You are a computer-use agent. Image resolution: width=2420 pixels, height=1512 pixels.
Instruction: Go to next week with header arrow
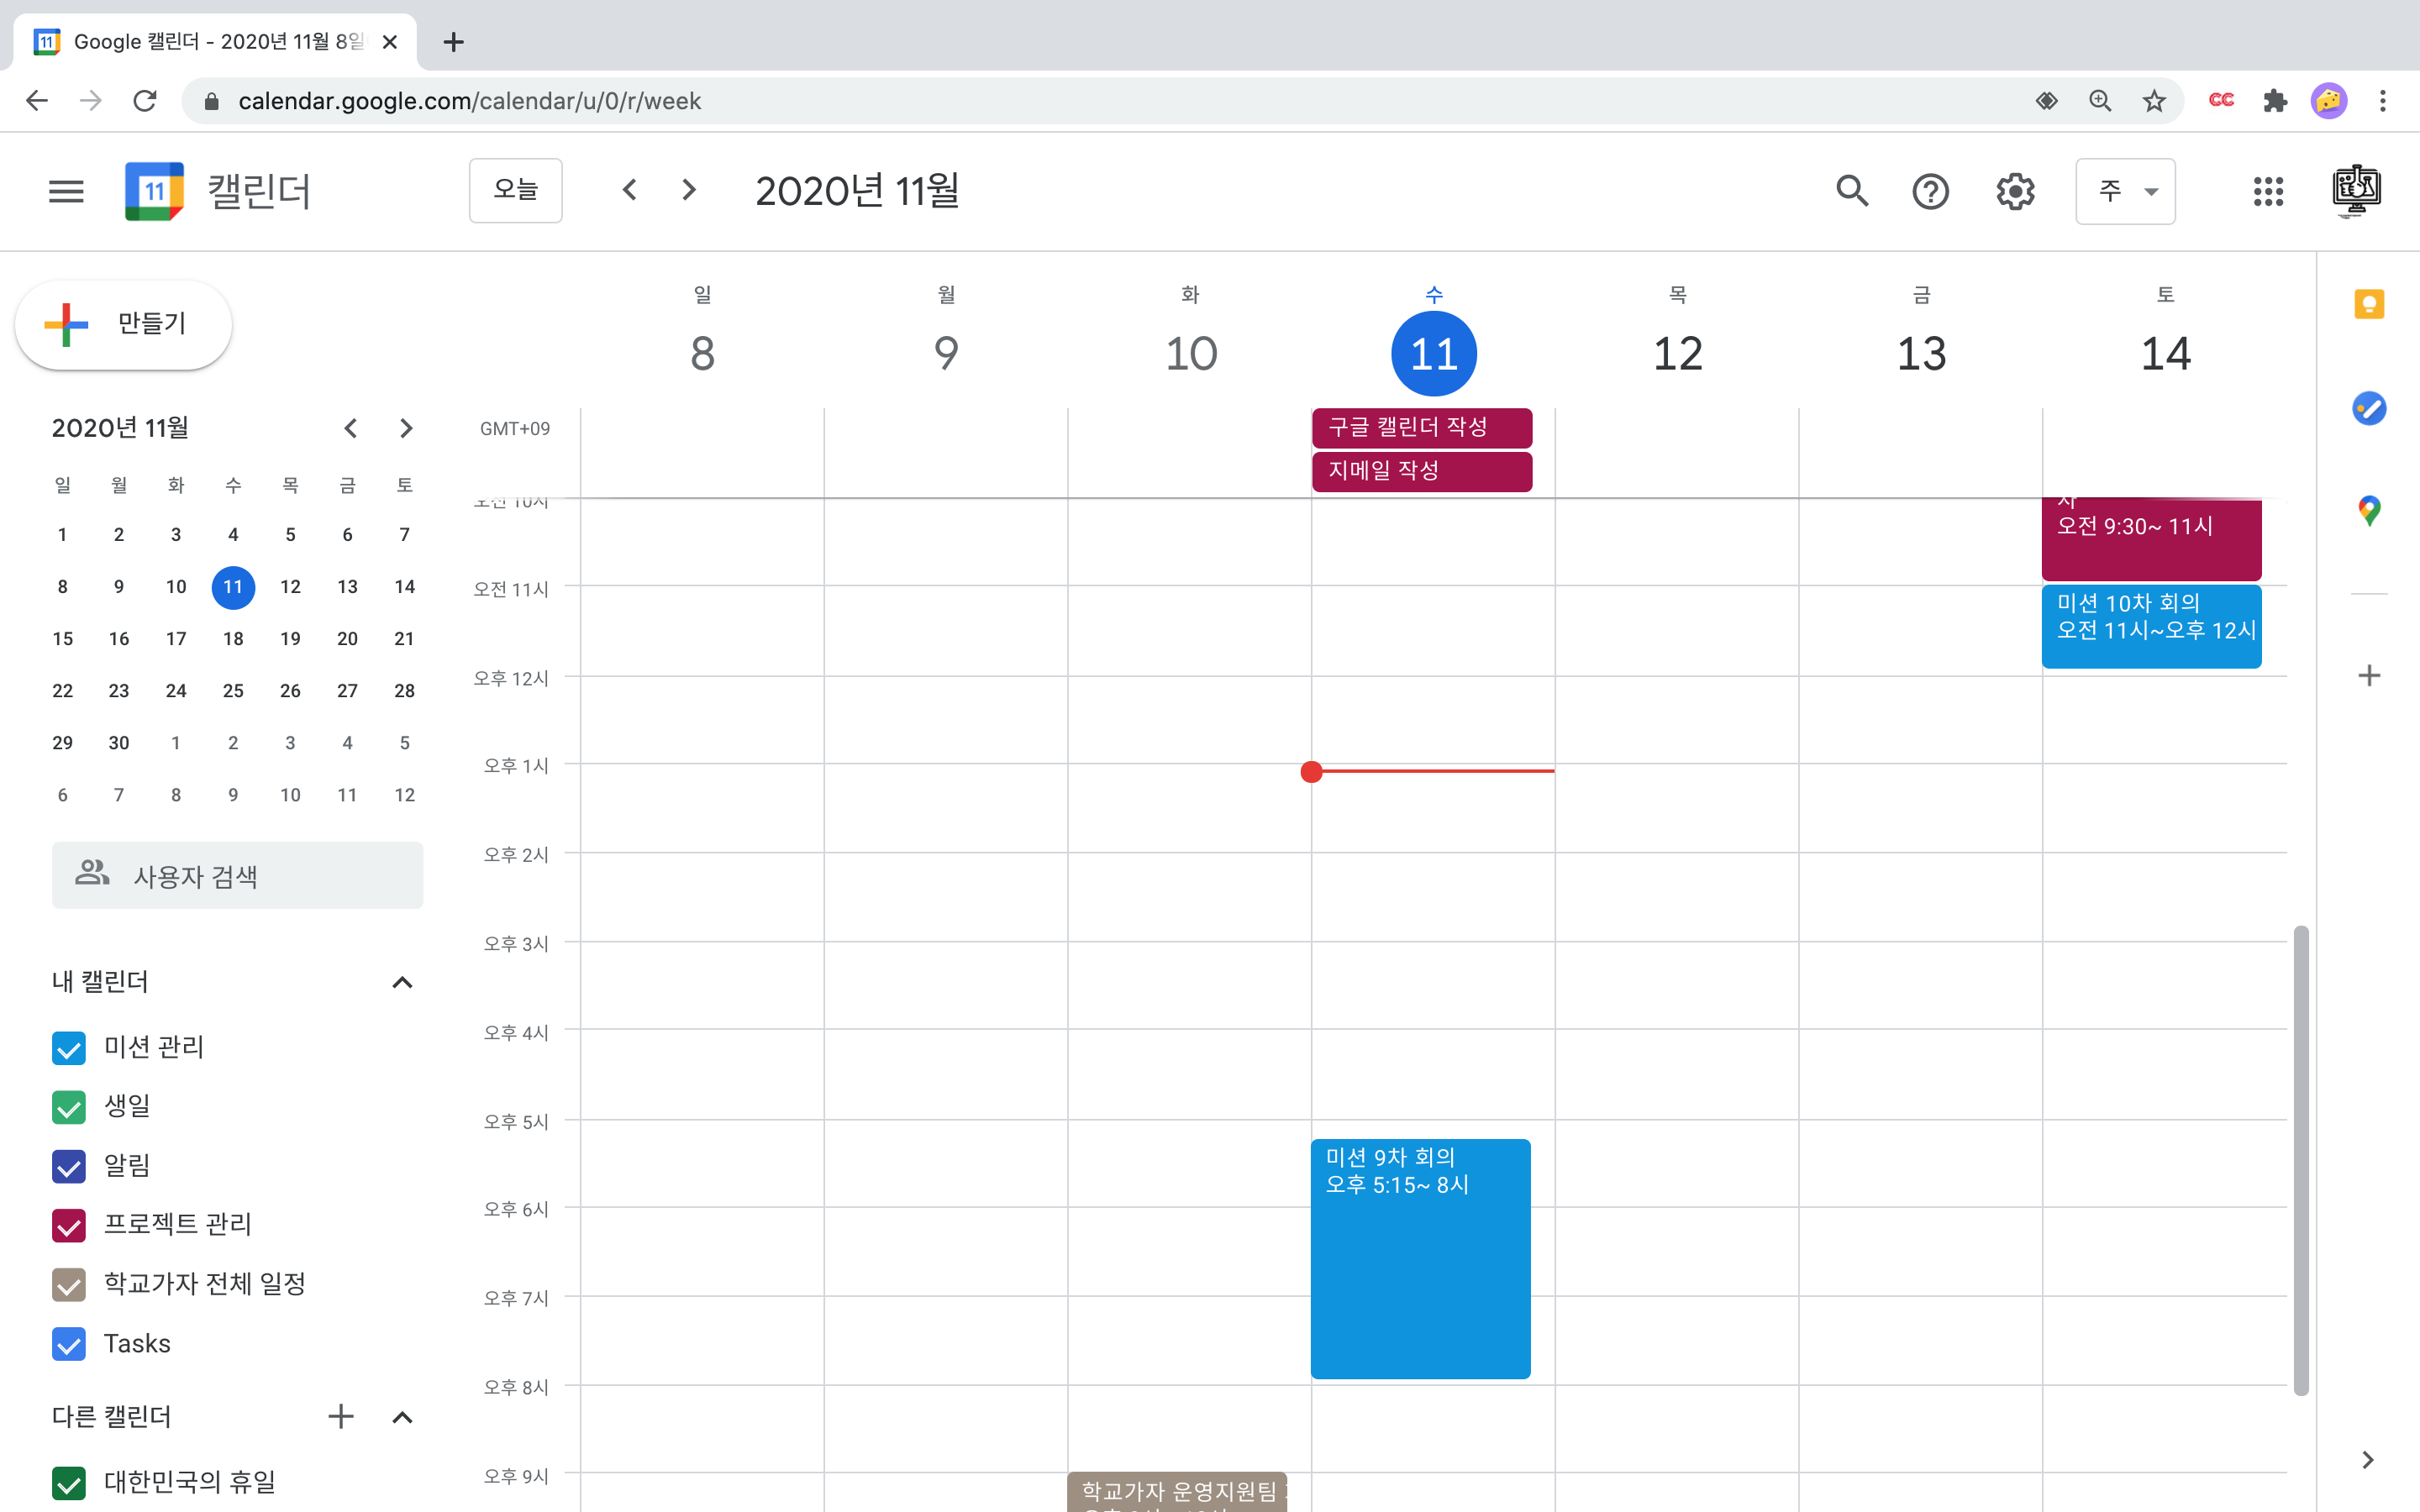pyautogui.click(x=688, y=190)
